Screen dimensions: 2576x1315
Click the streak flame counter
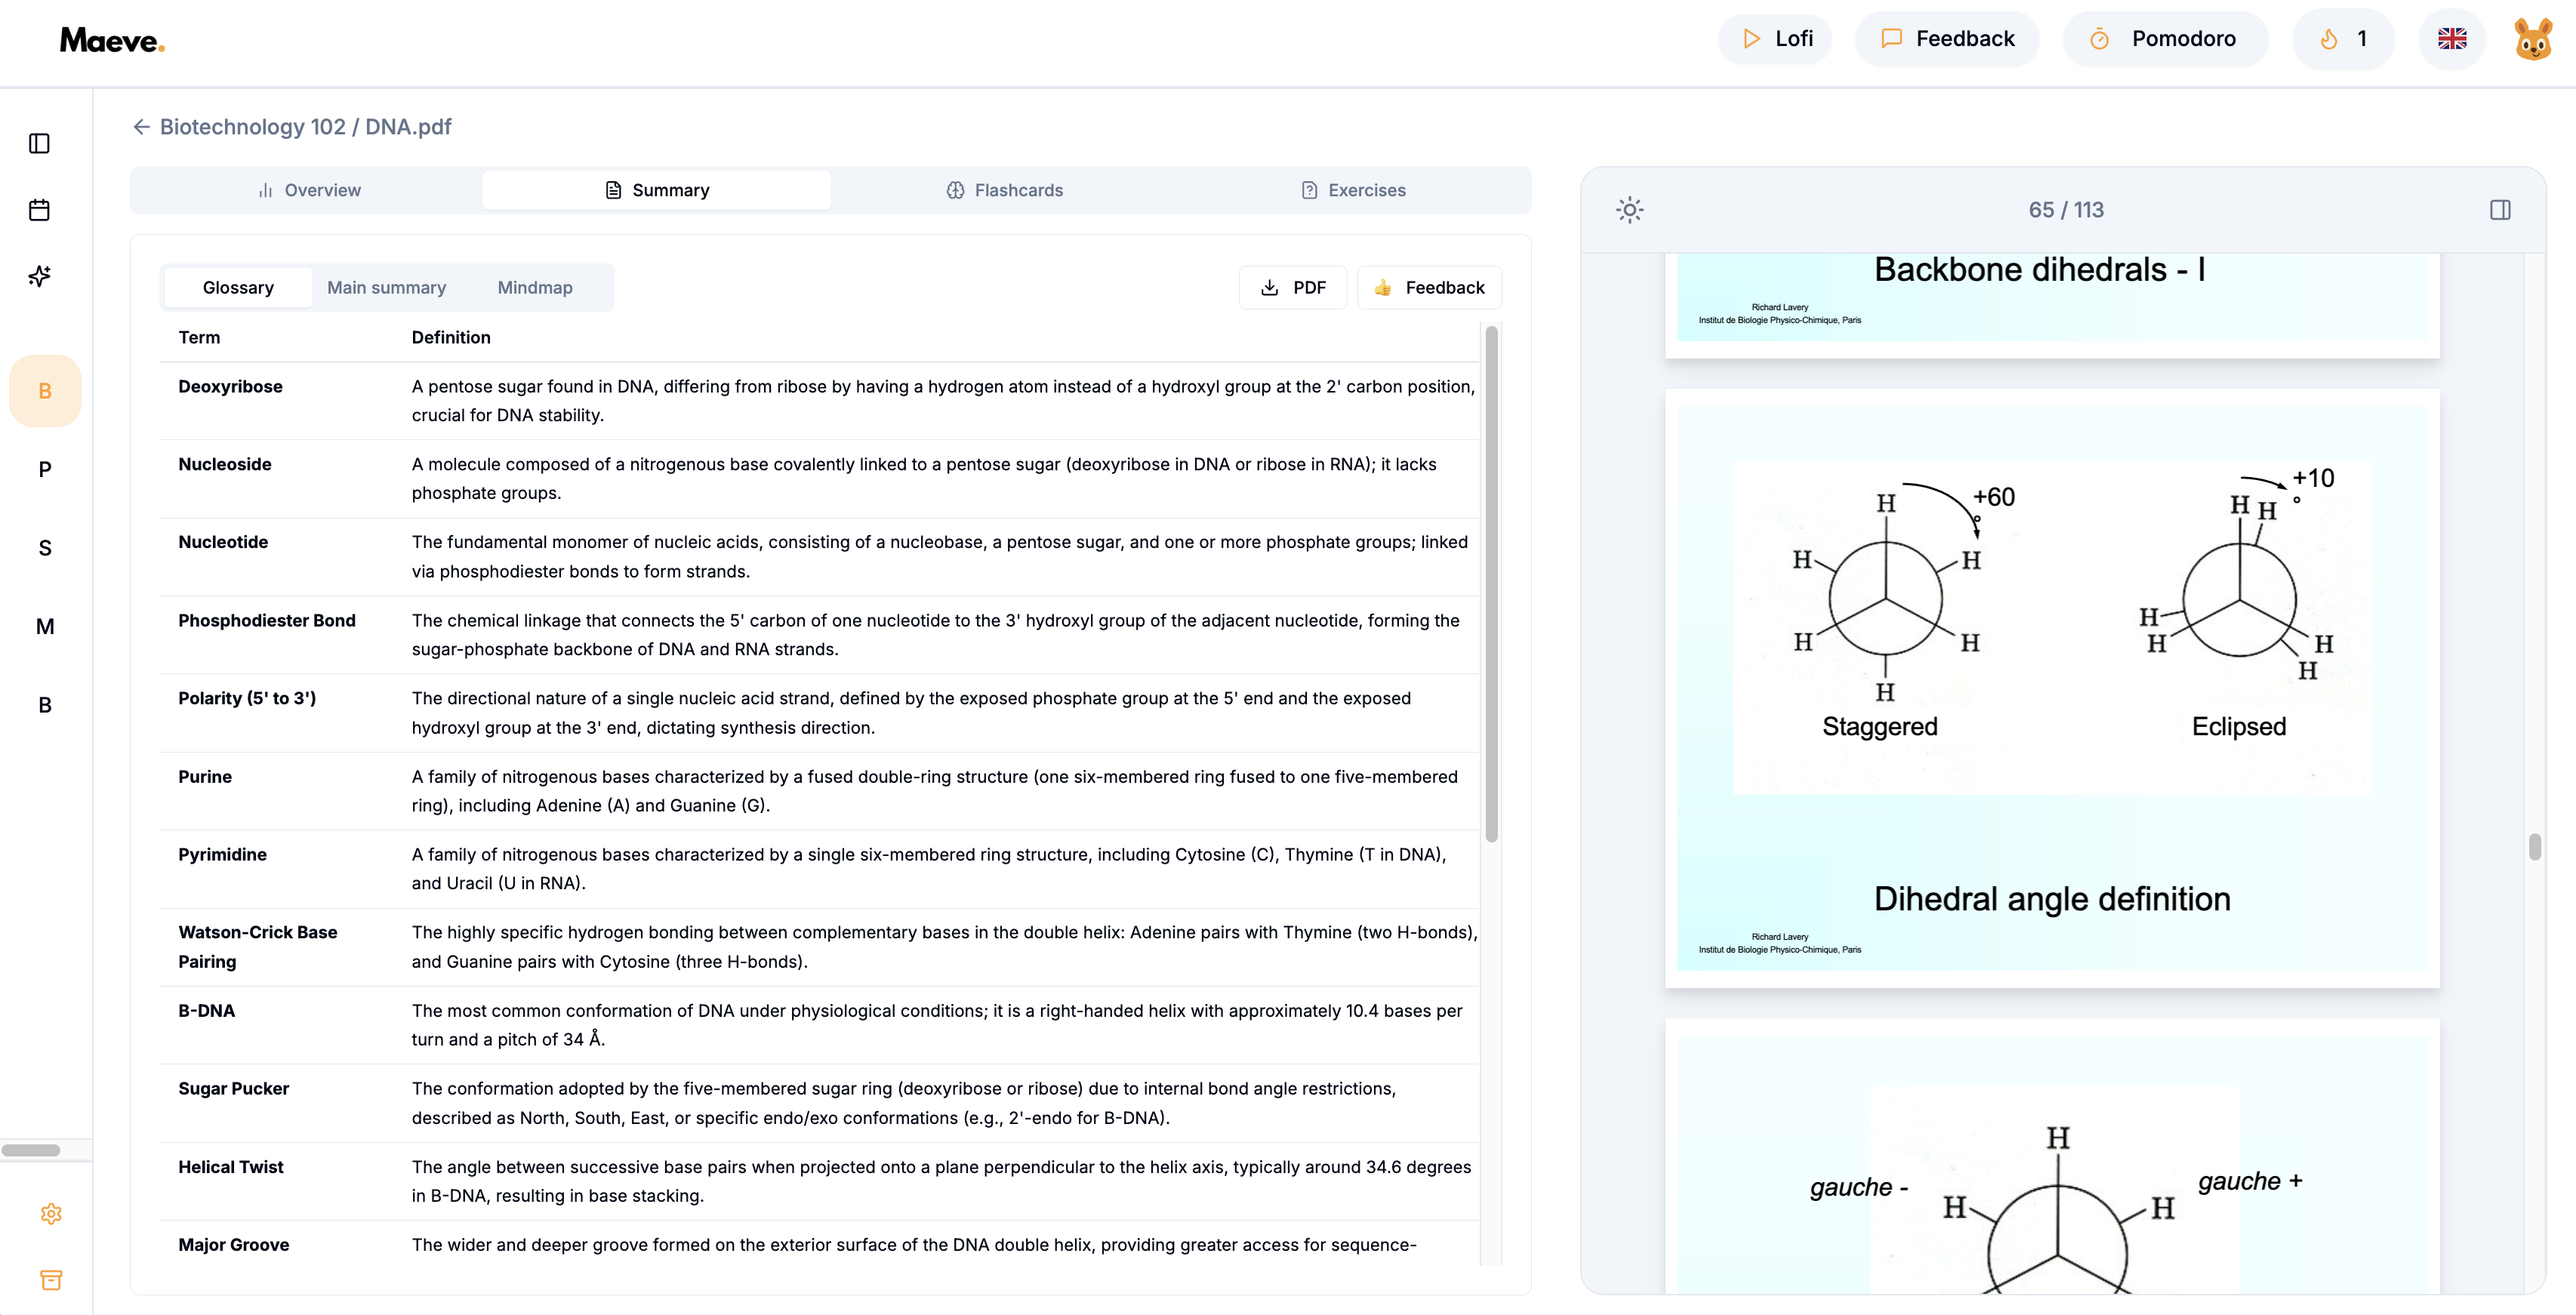point(2343,39)
